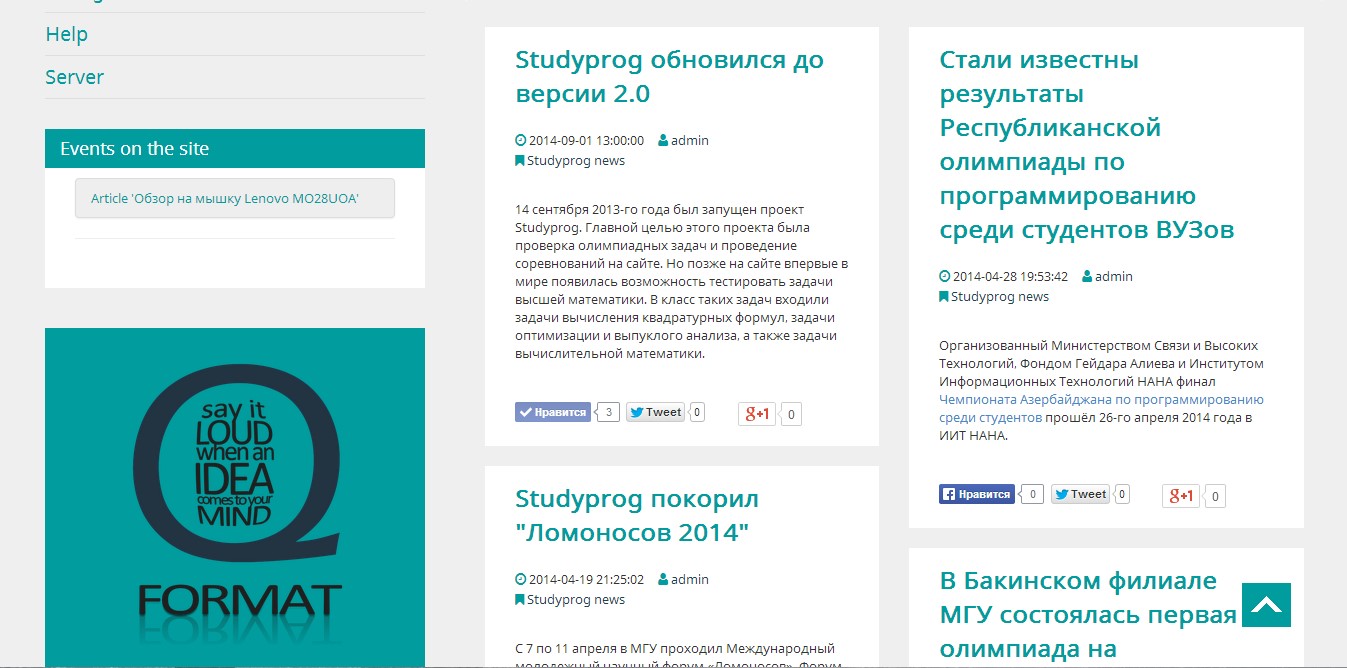Click the clock icon by 2014-04-19 21:25:02
The image size is (1347, 668).
click(x=520, y=580)
